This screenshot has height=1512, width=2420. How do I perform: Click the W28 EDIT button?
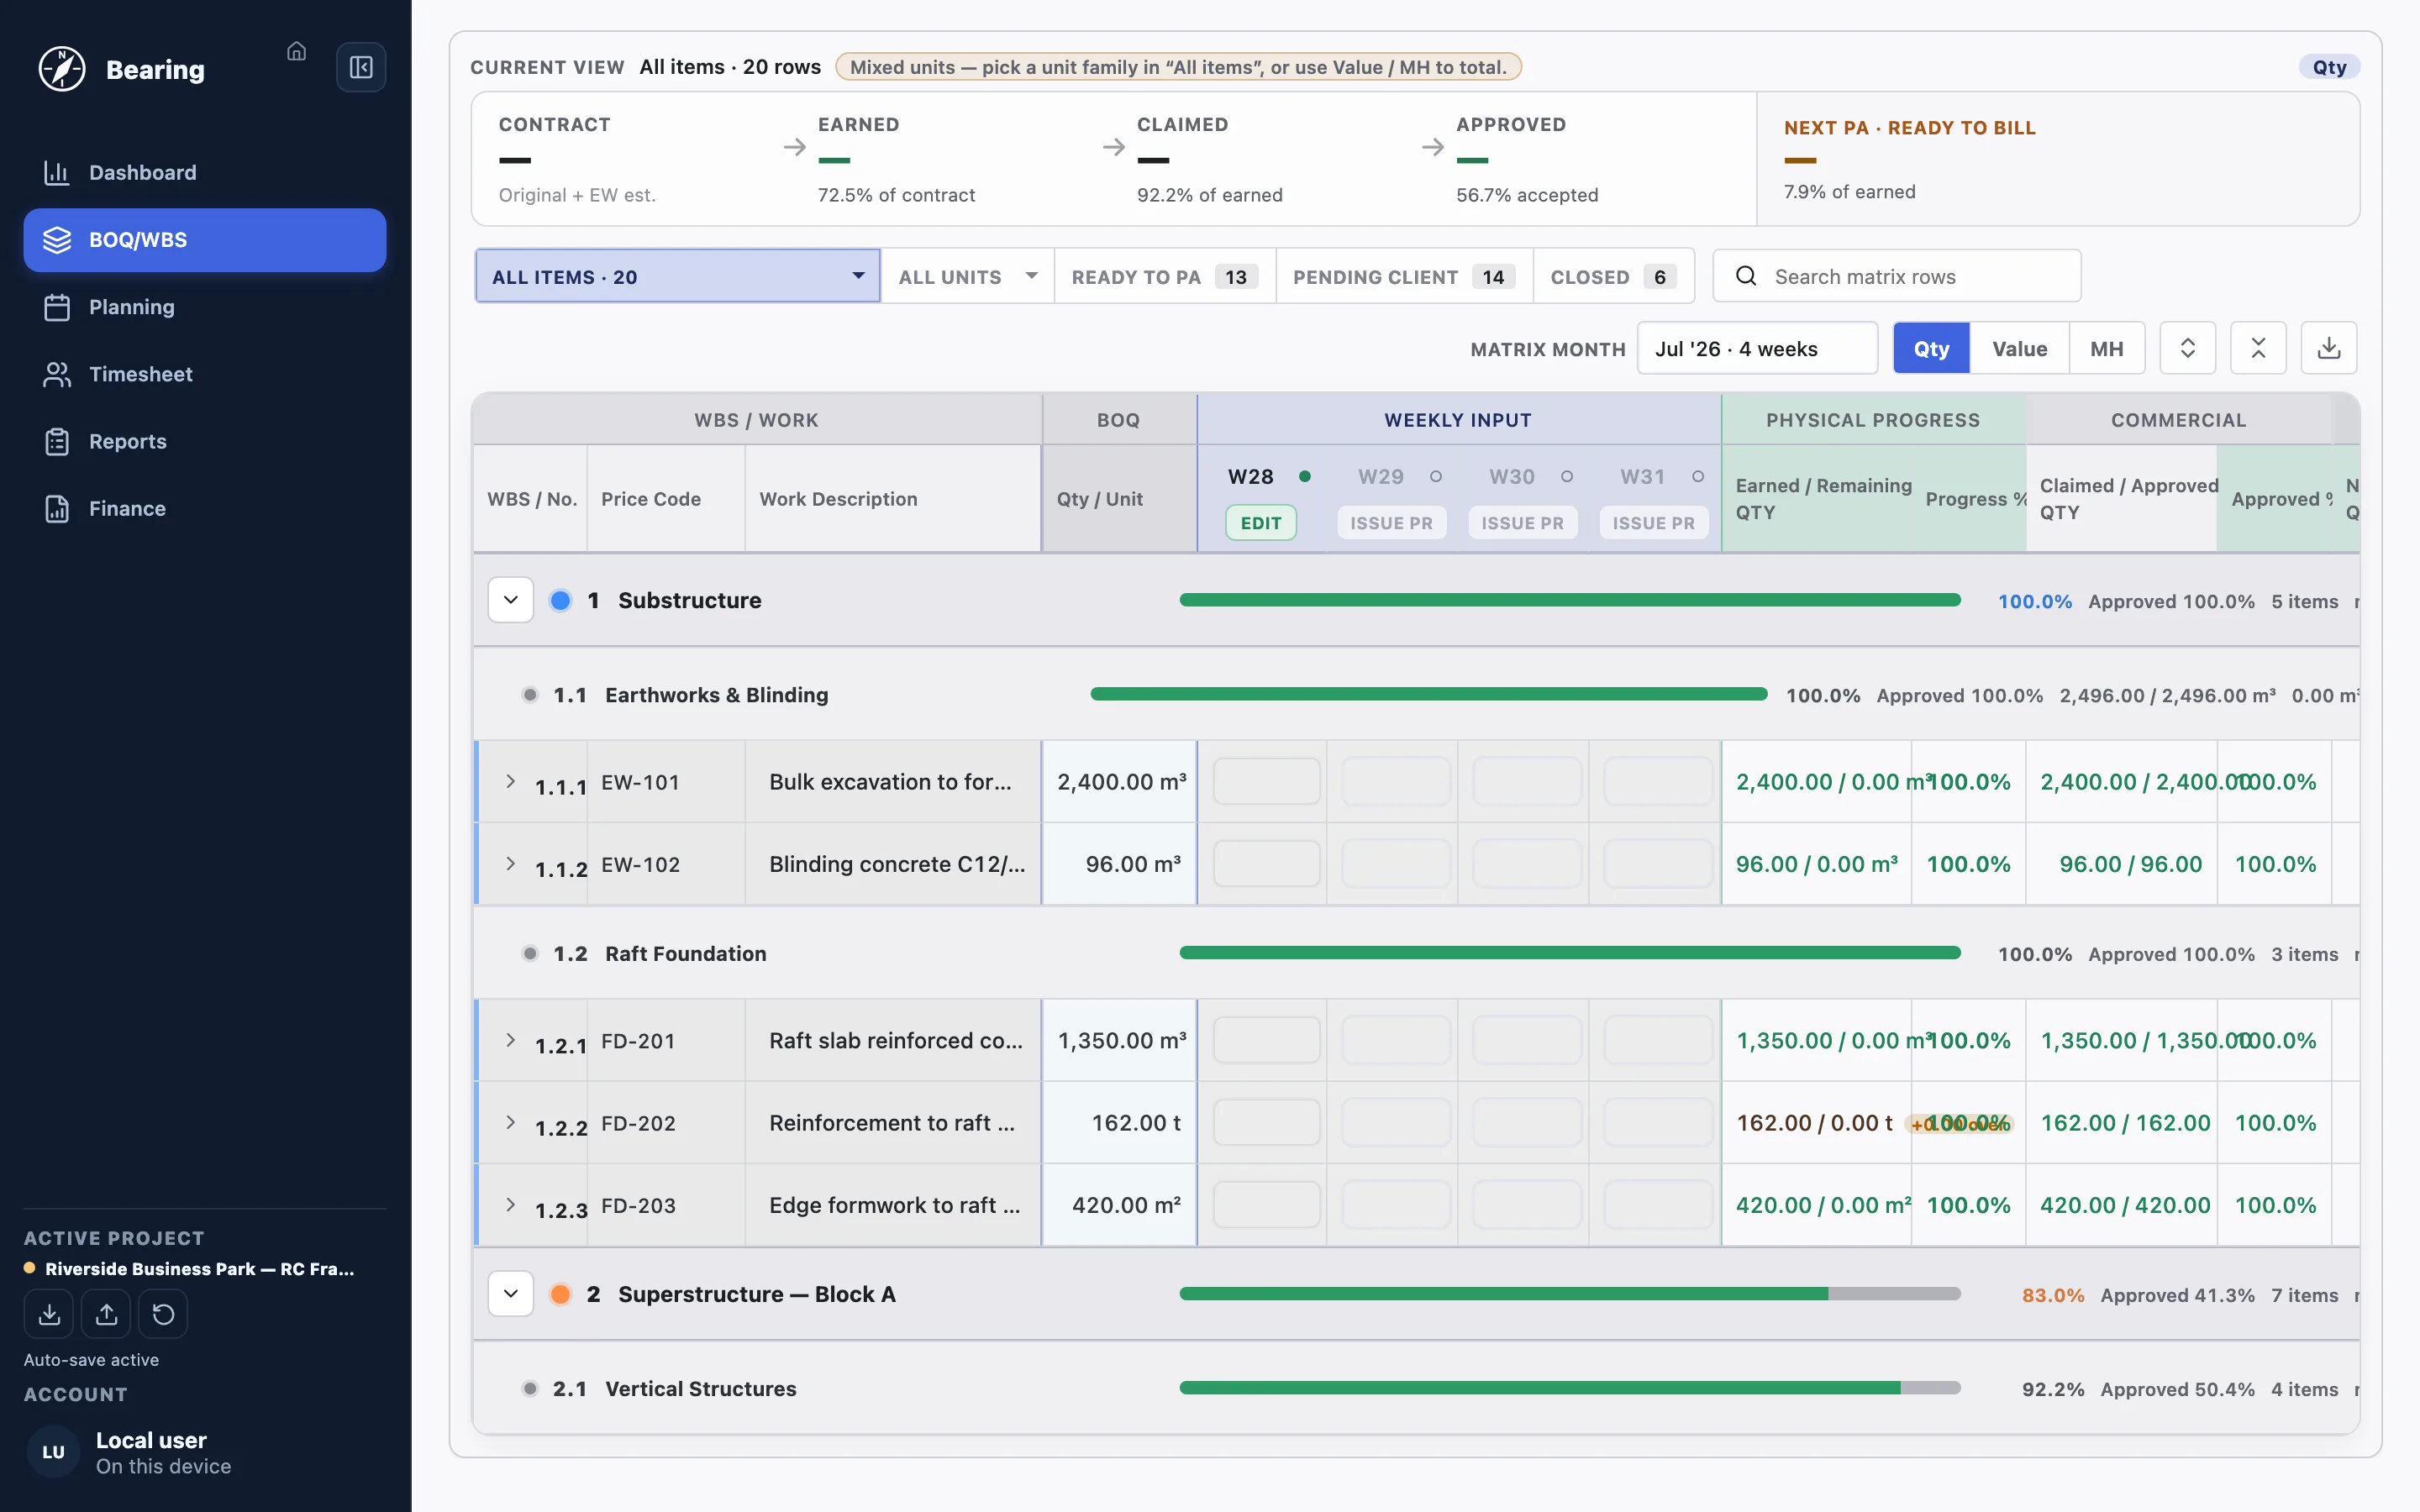(1261, 522)
